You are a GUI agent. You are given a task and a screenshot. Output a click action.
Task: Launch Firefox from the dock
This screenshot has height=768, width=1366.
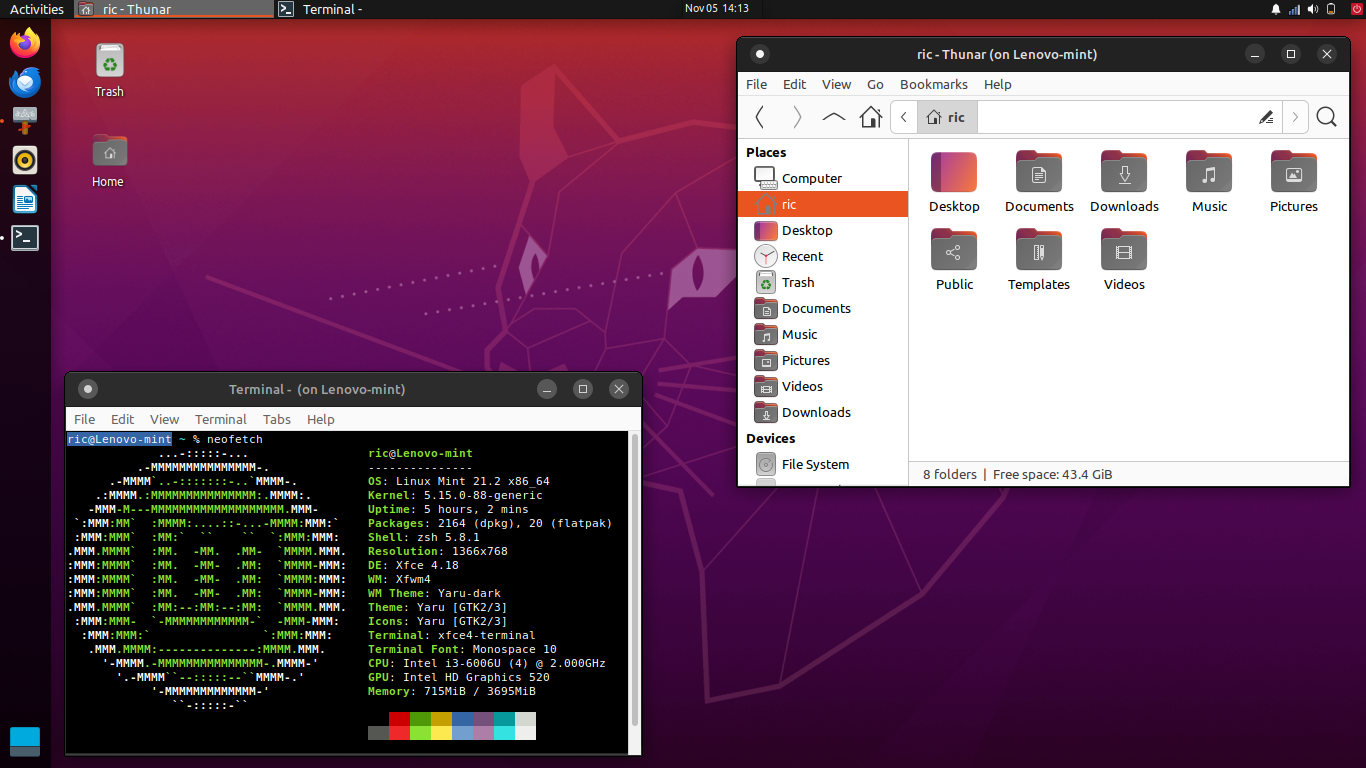pyautogui.click(x=24, y=43)
